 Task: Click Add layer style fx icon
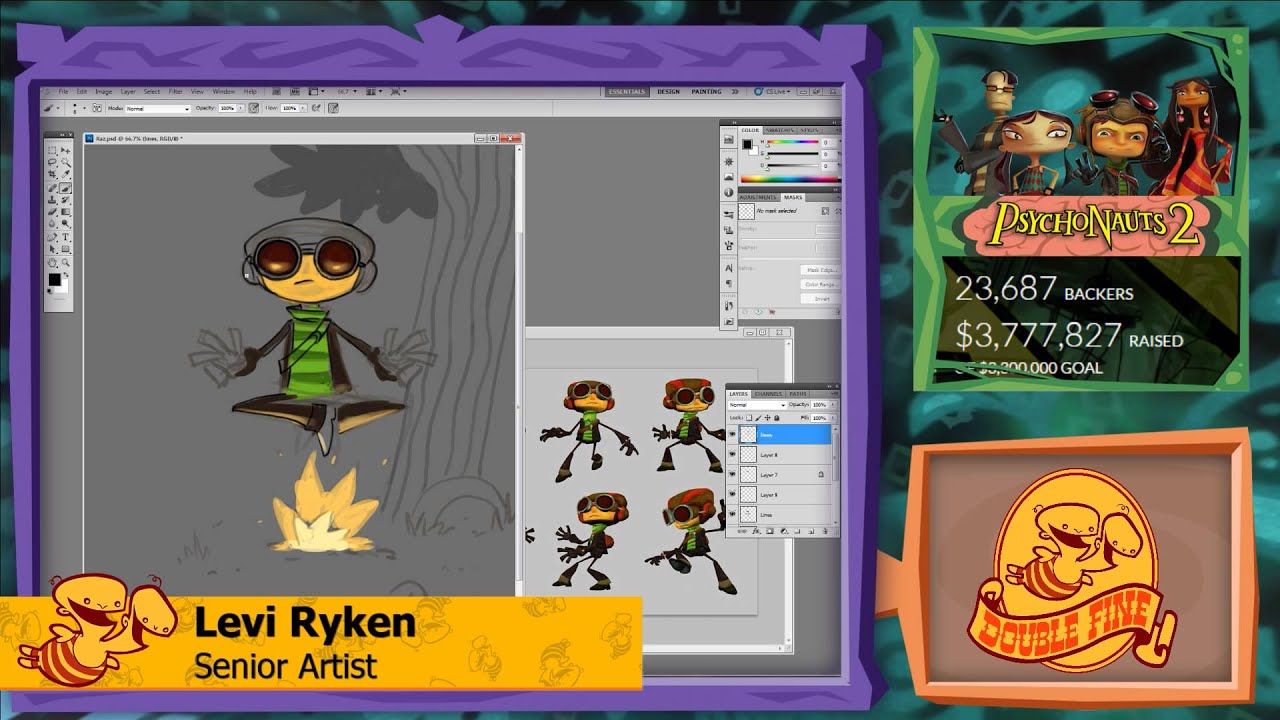pos(756,532)
